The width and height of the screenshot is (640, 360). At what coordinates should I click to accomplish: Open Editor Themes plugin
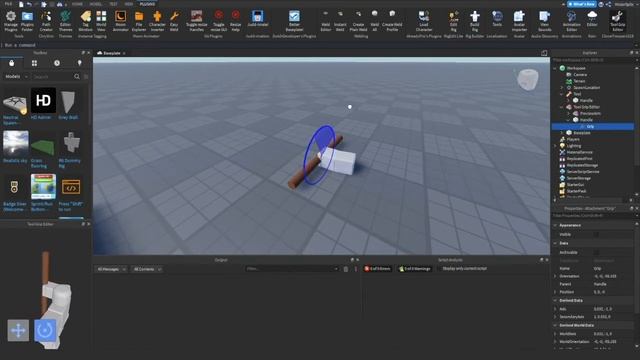[x=65, y=21]
